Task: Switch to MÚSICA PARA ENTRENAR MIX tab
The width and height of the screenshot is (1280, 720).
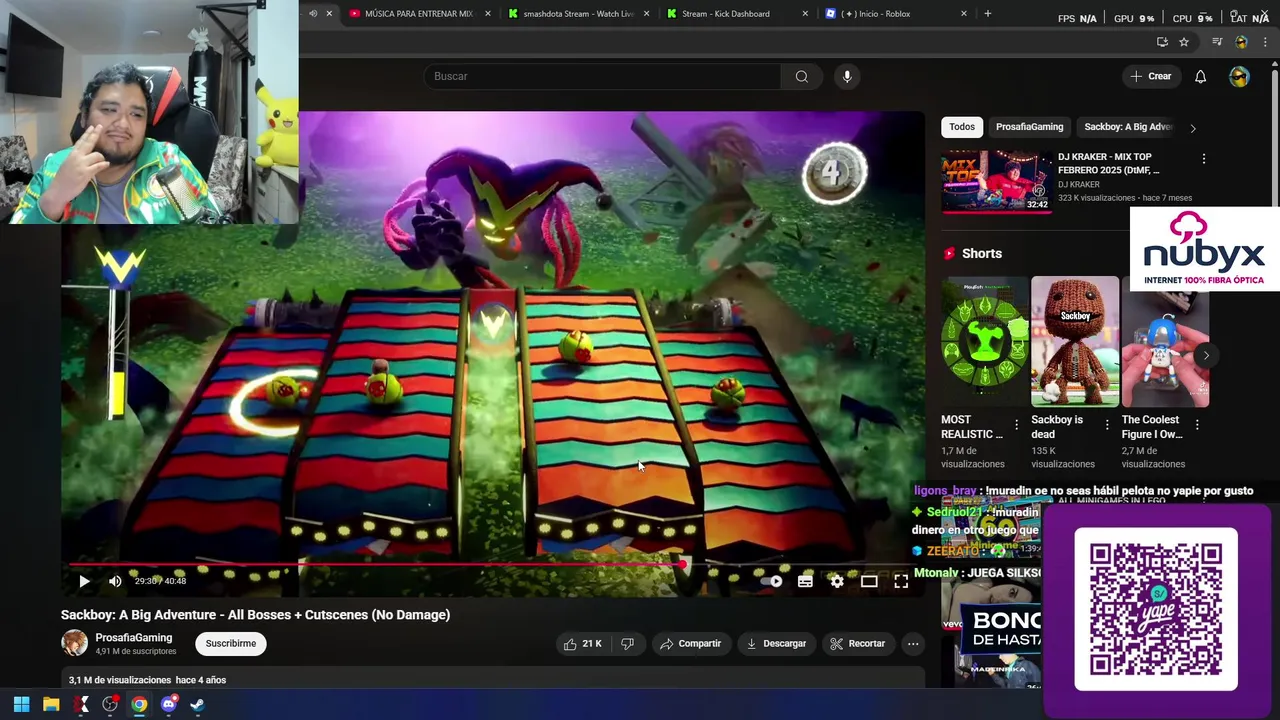Action: 419,14
